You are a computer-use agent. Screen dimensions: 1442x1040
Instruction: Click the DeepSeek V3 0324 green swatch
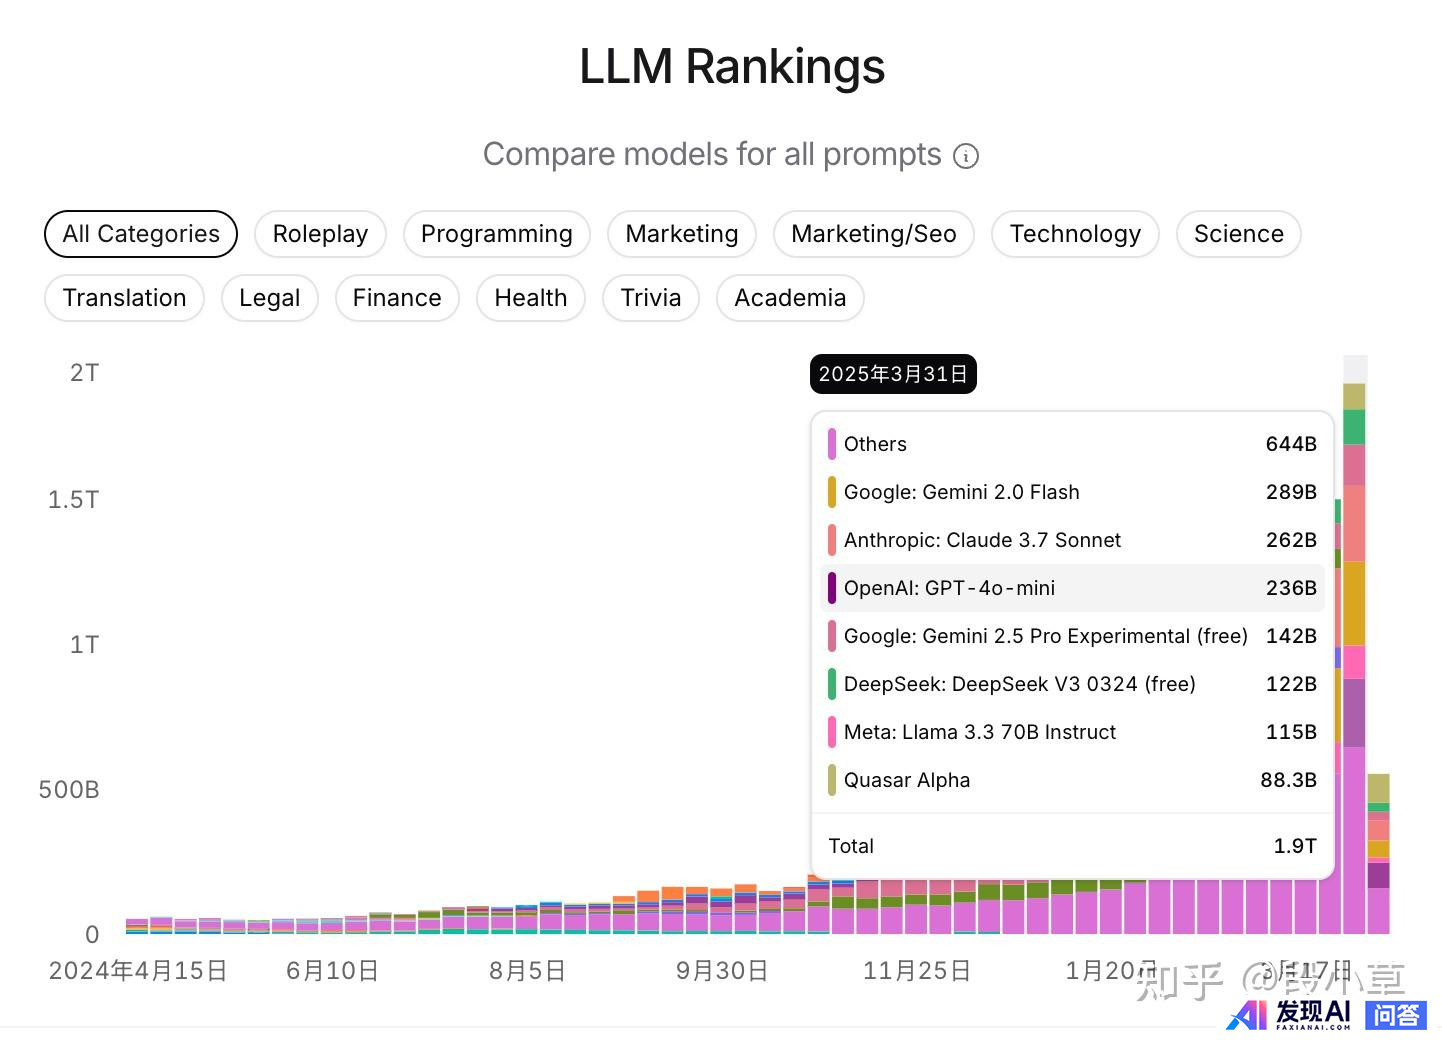[832, 684]
